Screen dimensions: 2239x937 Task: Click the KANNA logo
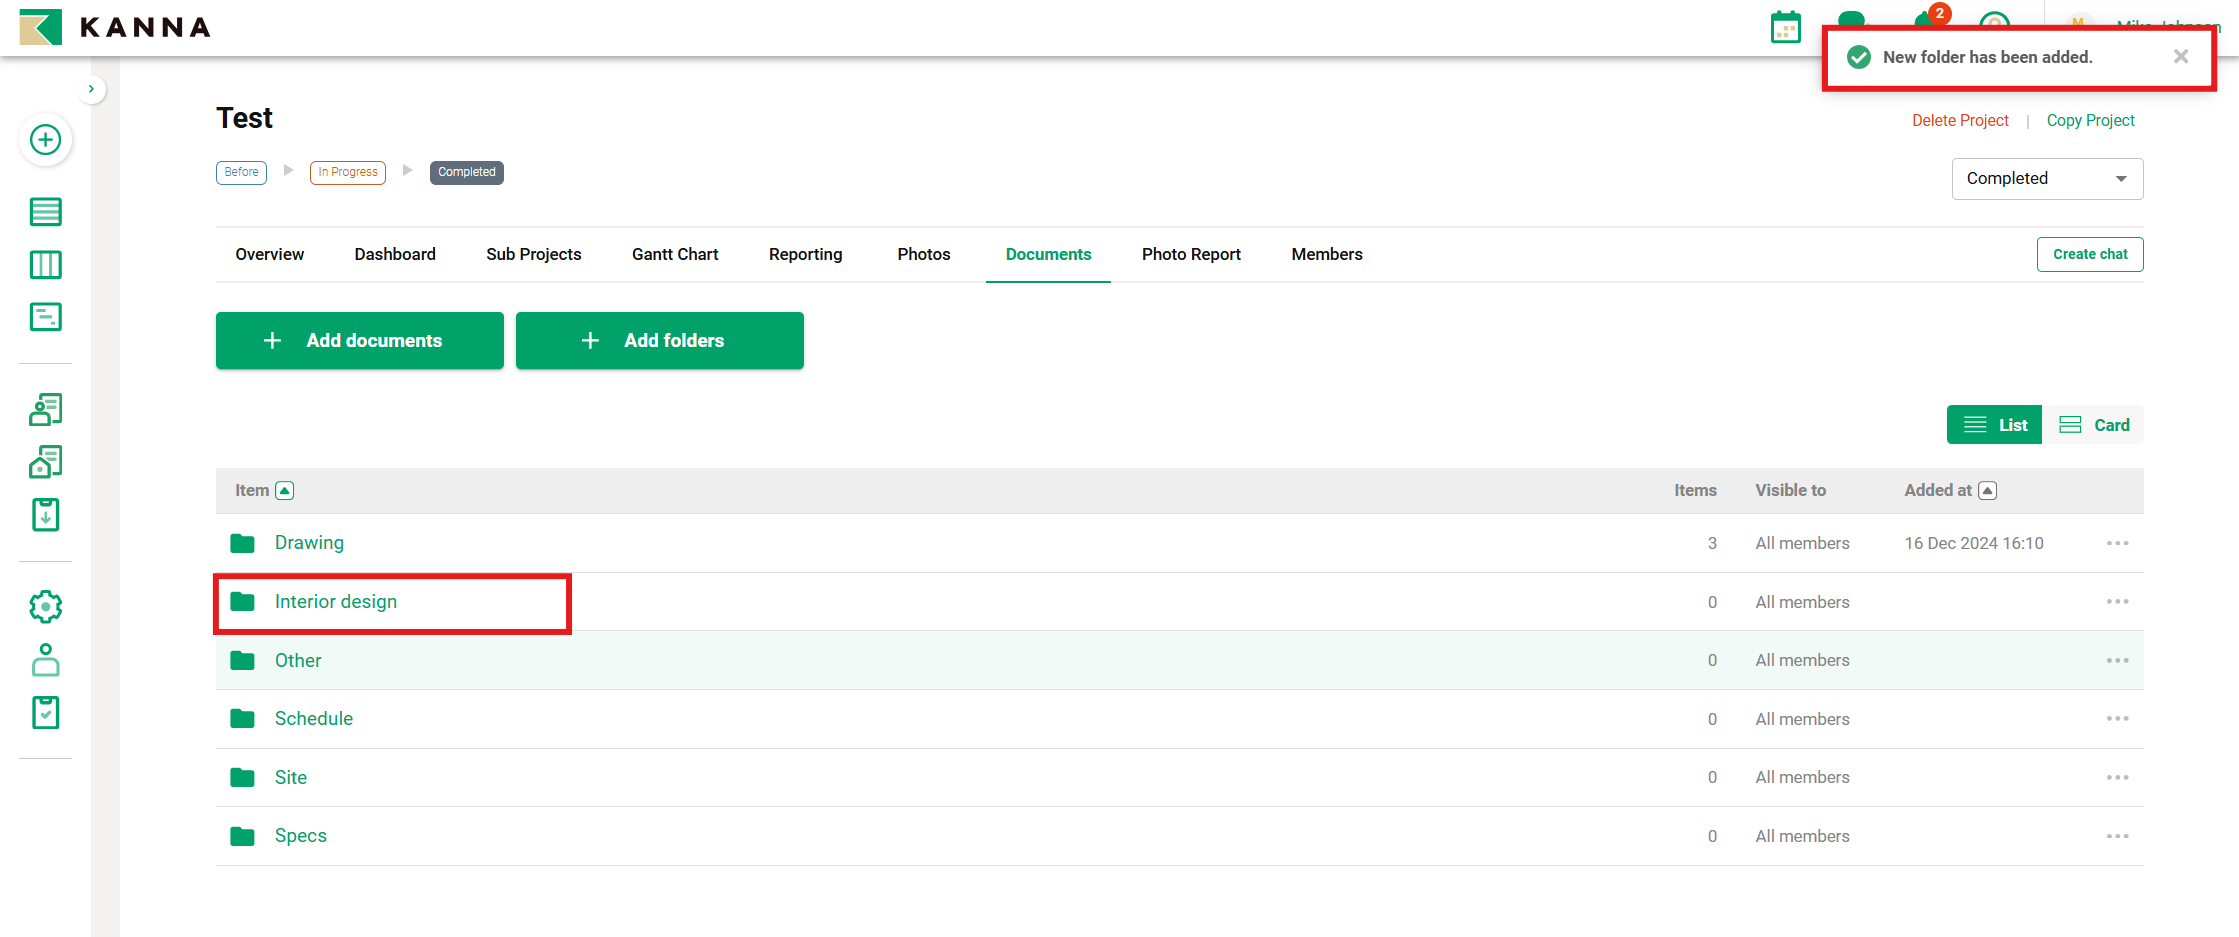[x=115, y=27]
